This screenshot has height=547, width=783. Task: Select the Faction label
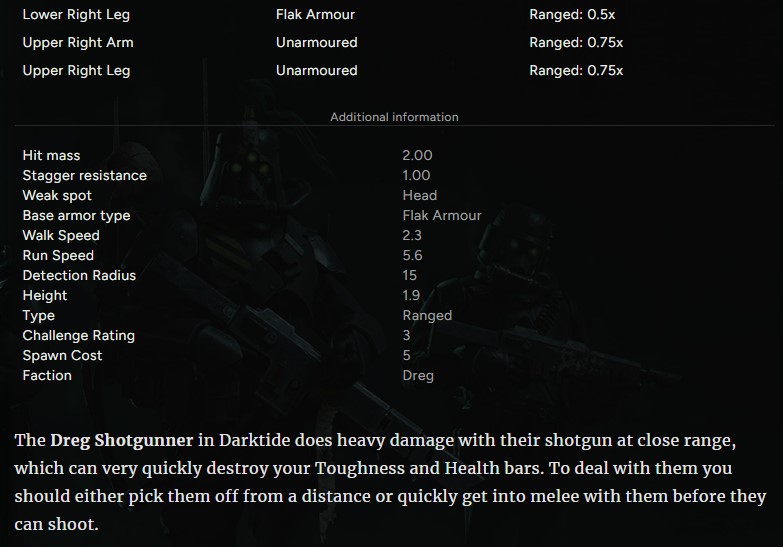pos(47,375)
